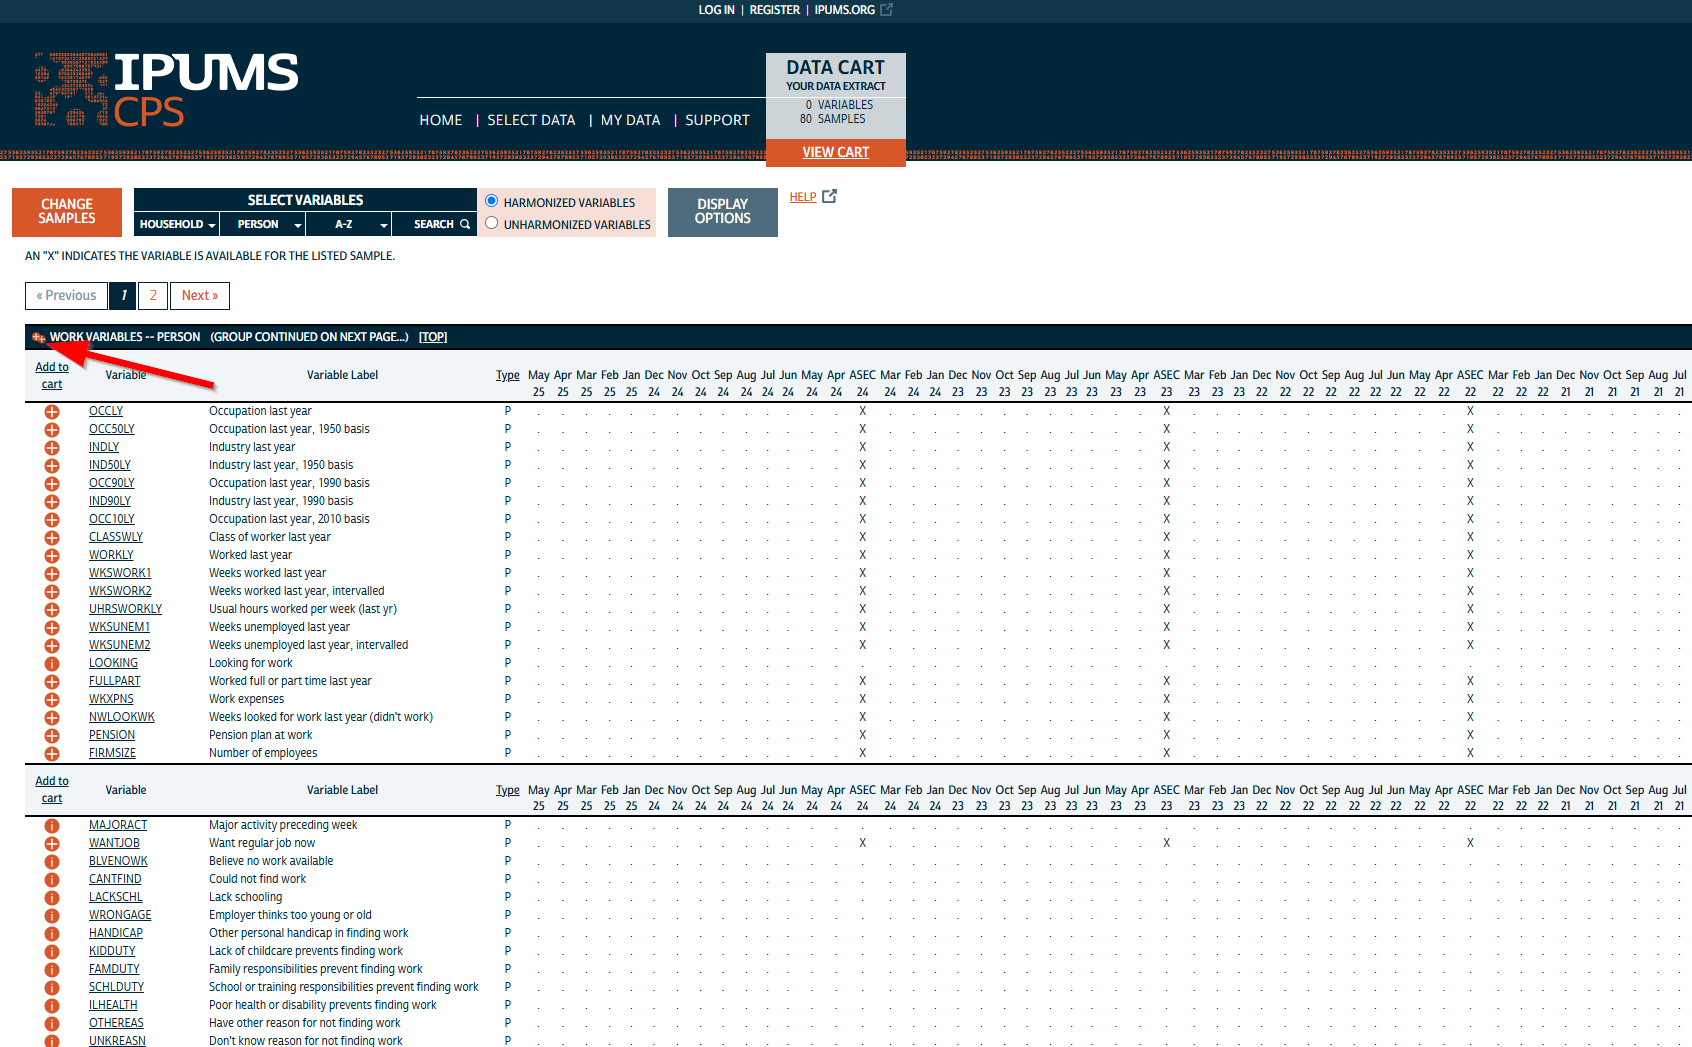Add WORKLY variable to cart
The height and width of the screenshot is (1047, 1692).
click(x=52, y=556)
